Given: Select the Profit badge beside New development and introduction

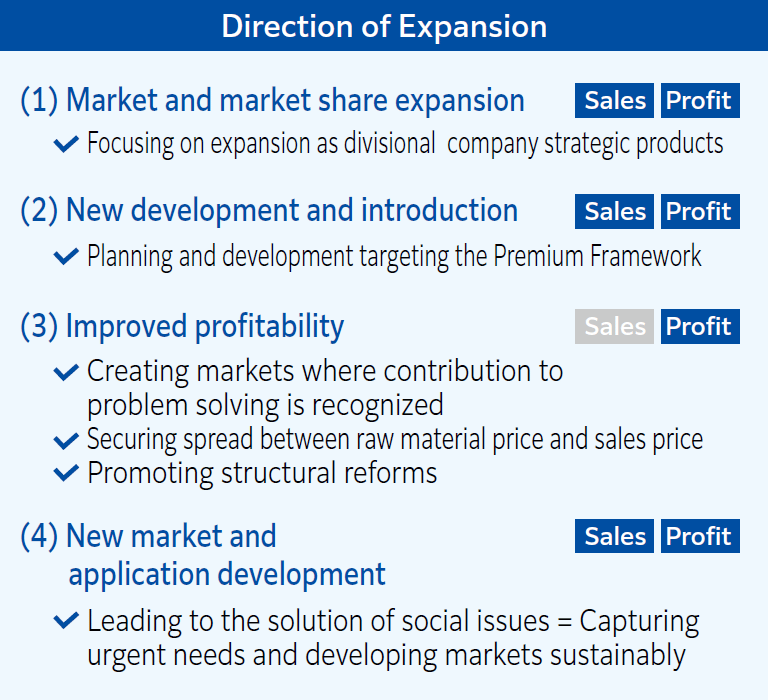Looking at the screenshot, I should (699, 211).
